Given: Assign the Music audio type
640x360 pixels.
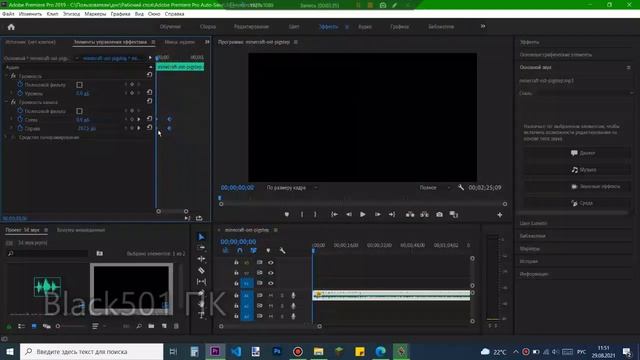Looking at the screenshot, I should tap(578, 169).
